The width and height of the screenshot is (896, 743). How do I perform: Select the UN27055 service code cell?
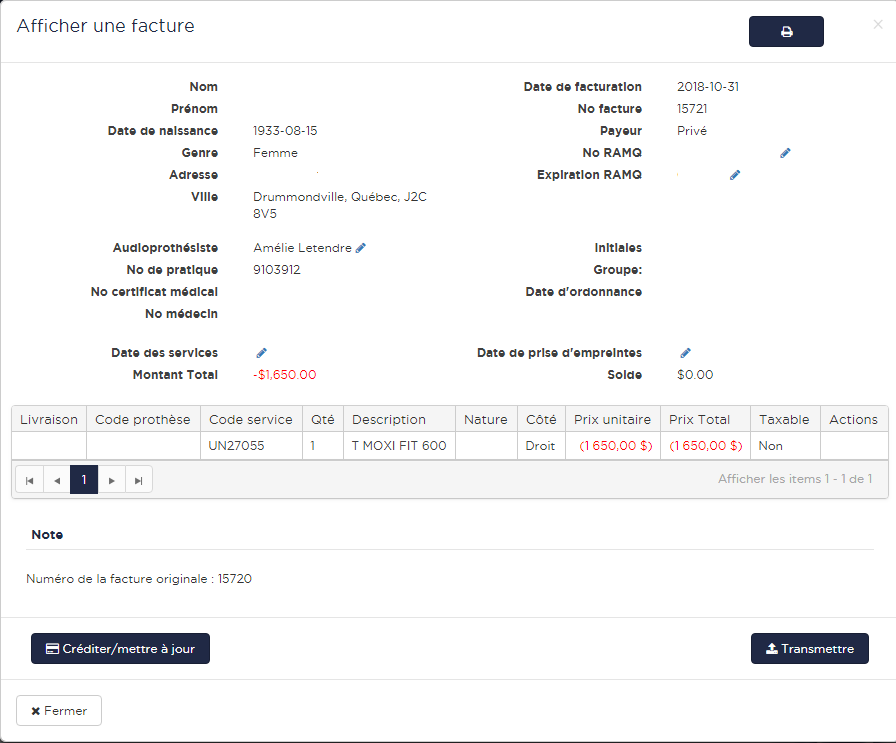(237, 446)
